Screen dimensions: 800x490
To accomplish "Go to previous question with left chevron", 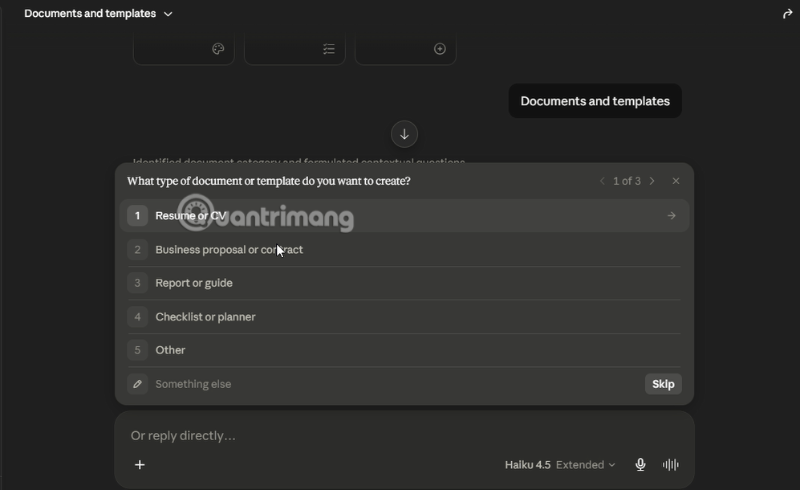I will click(602, 181).
